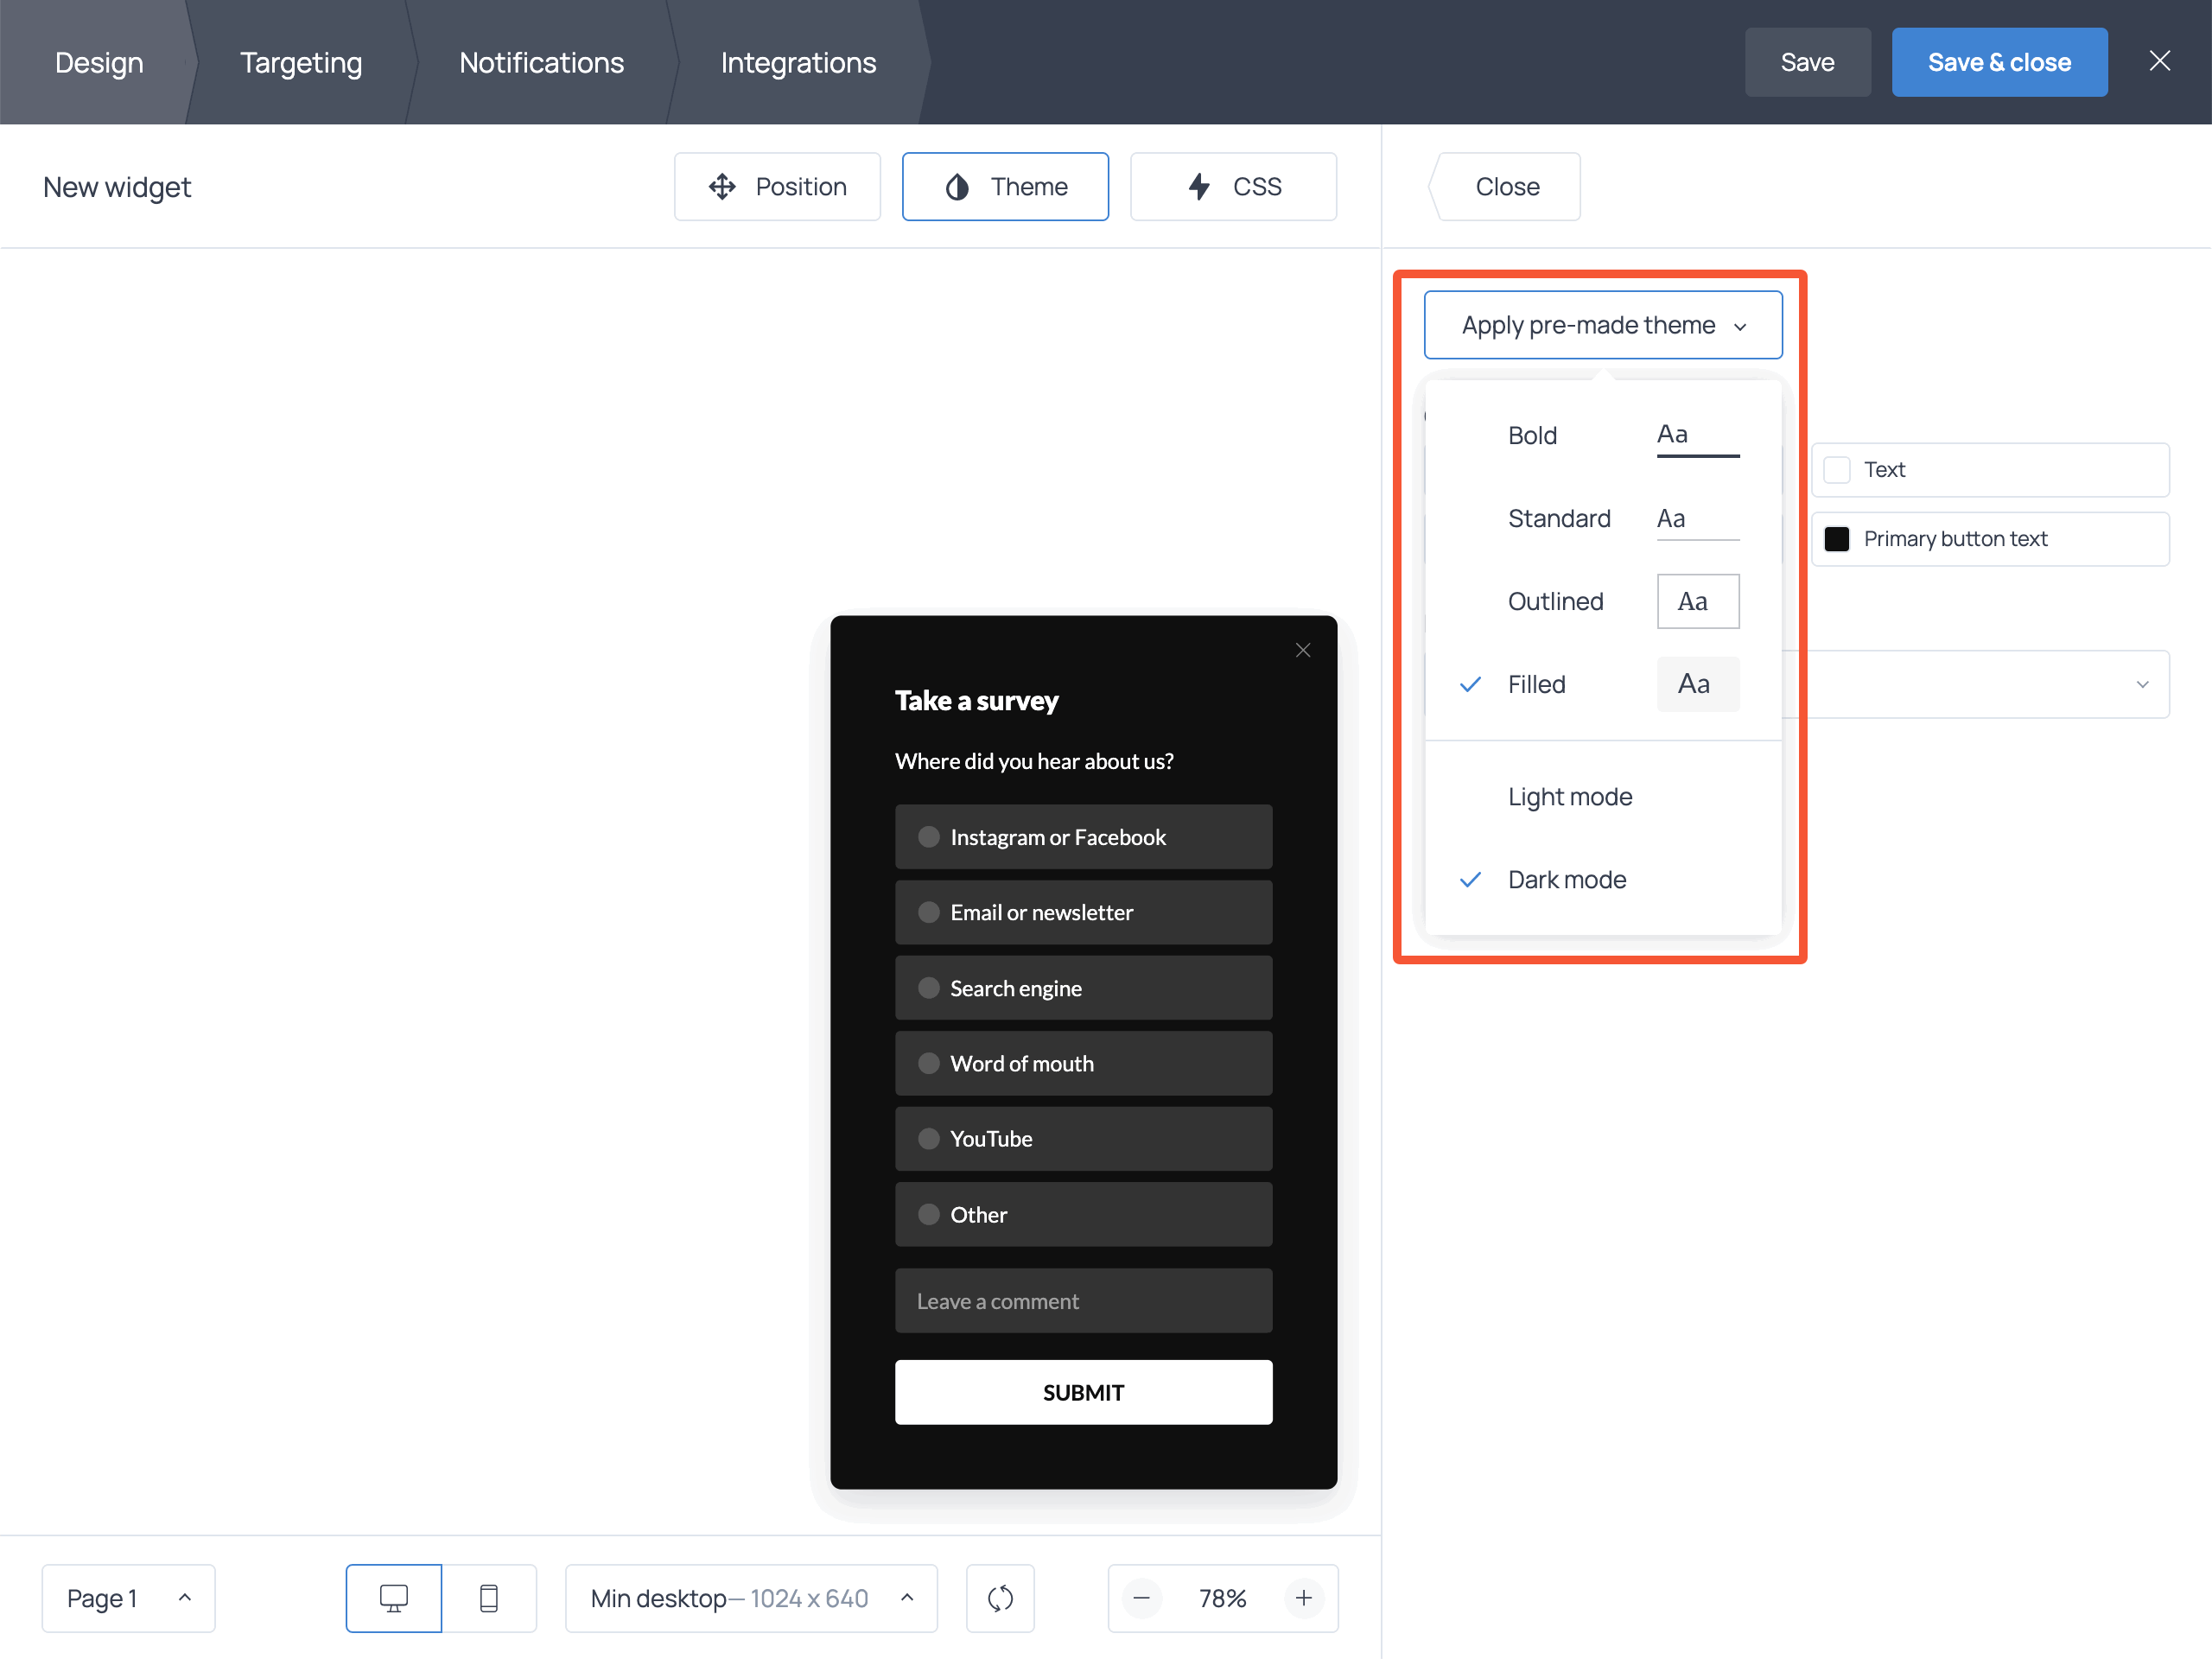Open the Min desktop size dropdown
2212x1659 pixels.
tap(751, 1597)
